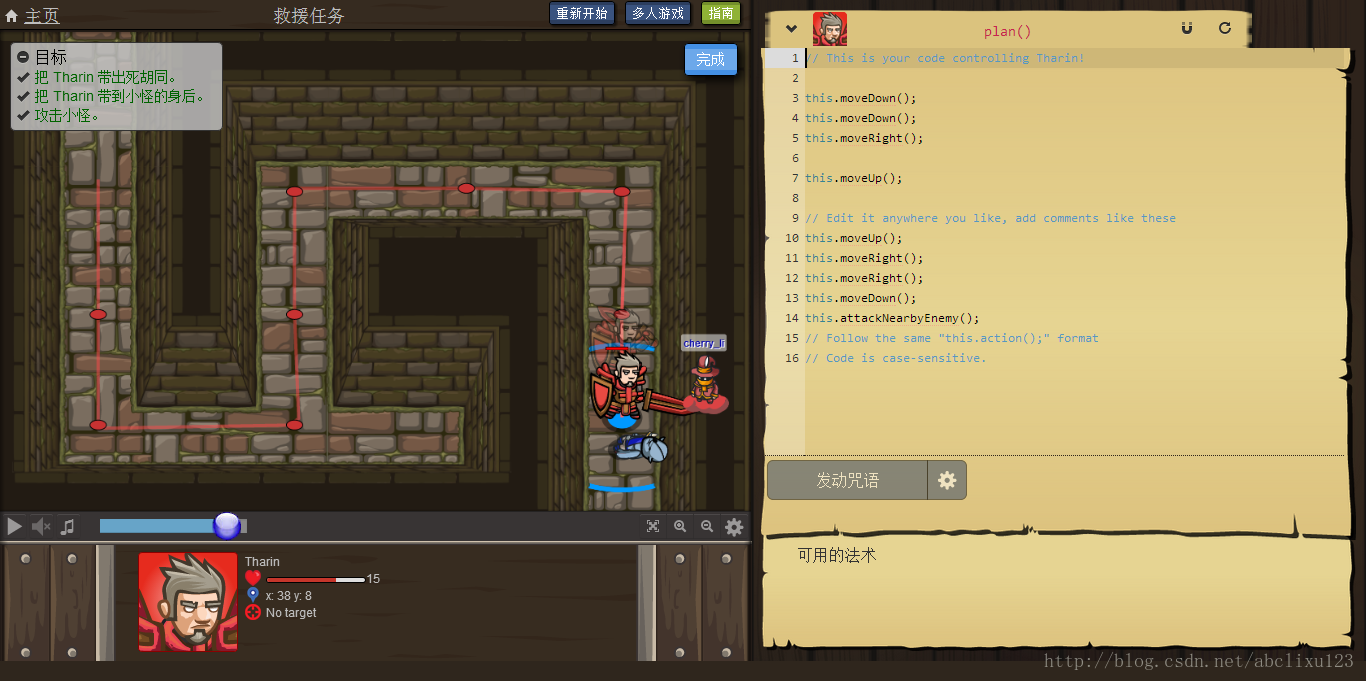The width and height of the screenshot is (1366, 681).
Task: Click the plan() method title
Action: point(1008,31)
